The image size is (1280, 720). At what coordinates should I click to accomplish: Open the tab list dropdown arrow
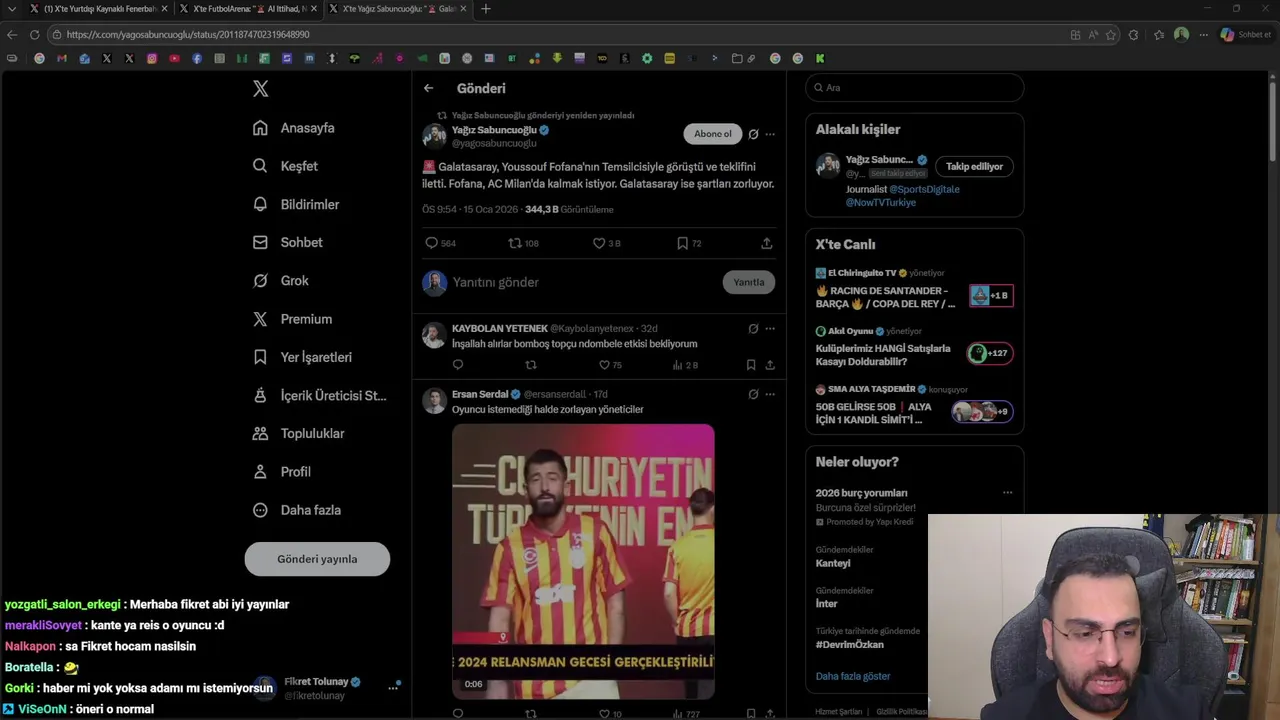11,9
